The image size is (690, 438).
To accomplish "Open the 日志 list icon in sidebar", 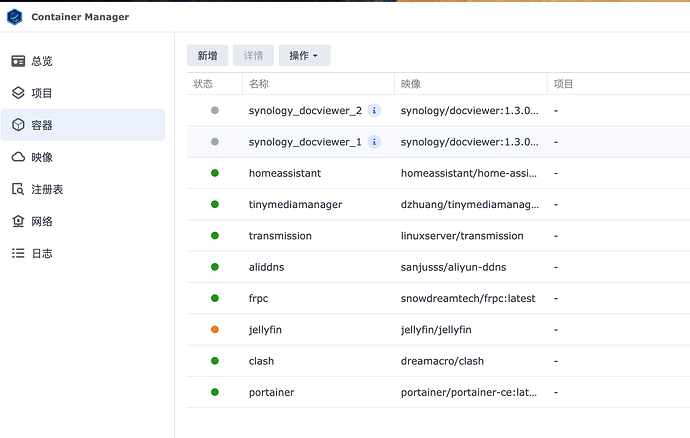I will tap(18, 253).
